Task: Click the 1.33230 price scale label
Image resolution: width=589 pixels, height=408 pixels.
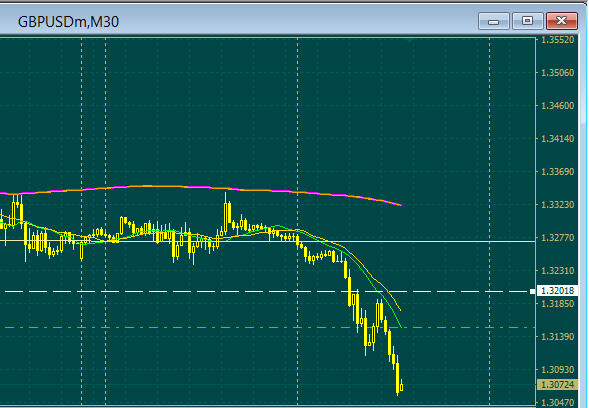Action: pyautogui.click(x=557, y=205)
